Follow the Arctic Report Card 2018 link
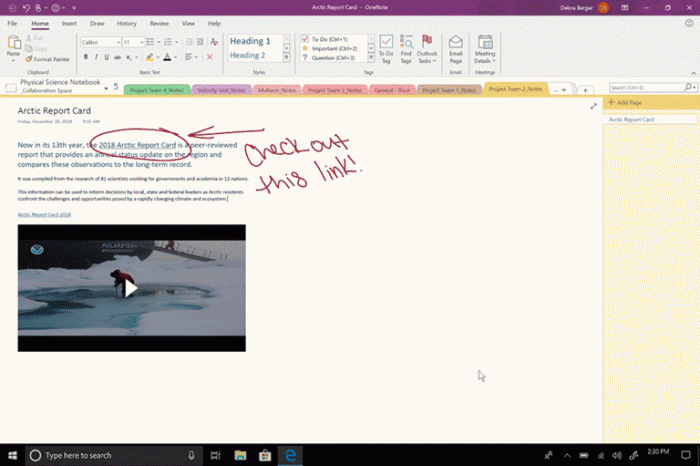Viewport: 700px width, 466px height. [44, 214]
